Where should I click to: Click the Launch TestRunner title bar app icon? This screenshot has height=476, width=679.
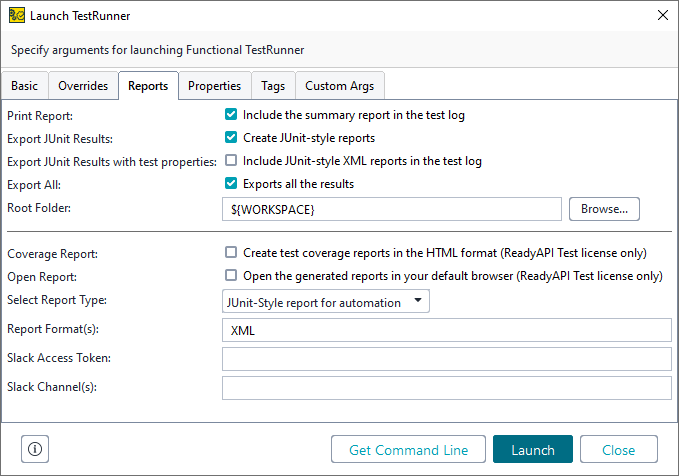16,15
